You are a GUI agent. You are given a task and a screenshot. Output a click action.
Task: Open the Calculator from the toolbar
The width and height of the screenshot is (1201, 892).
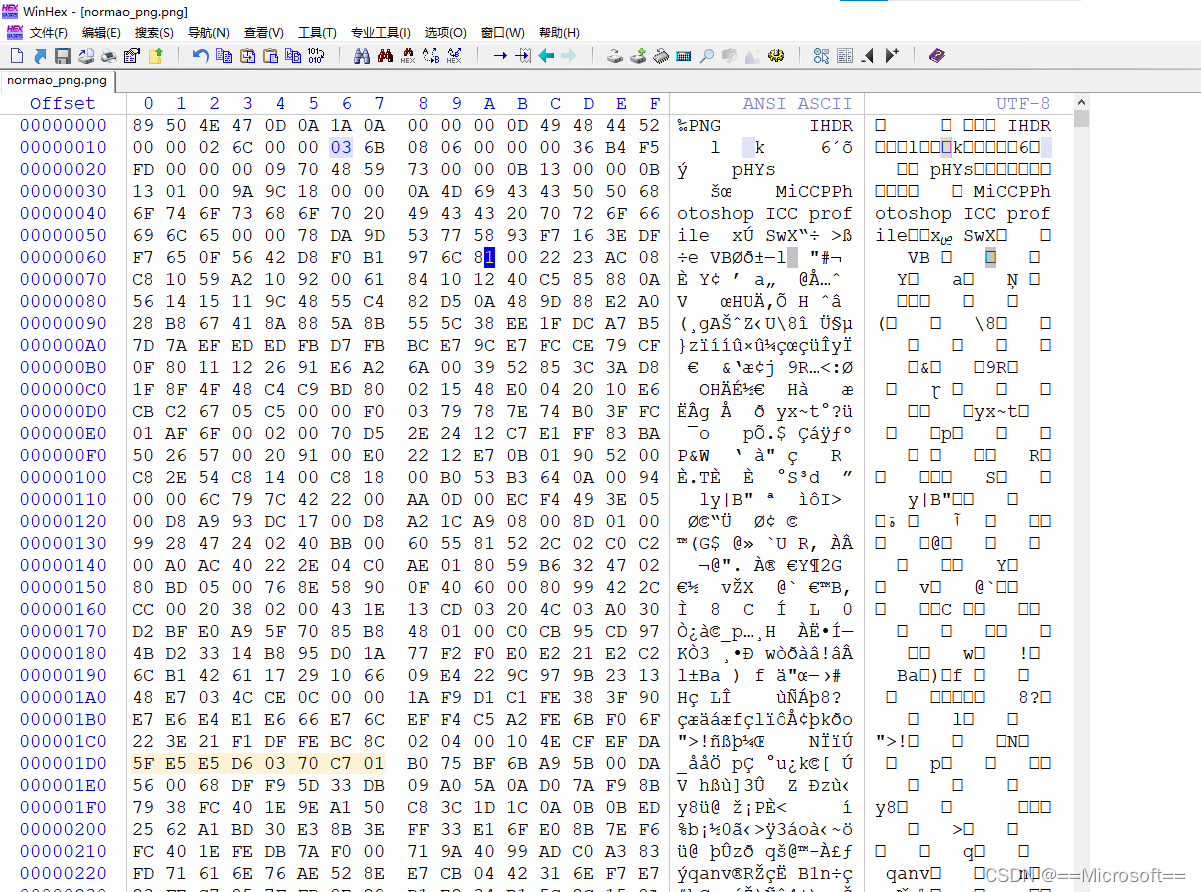684,56
